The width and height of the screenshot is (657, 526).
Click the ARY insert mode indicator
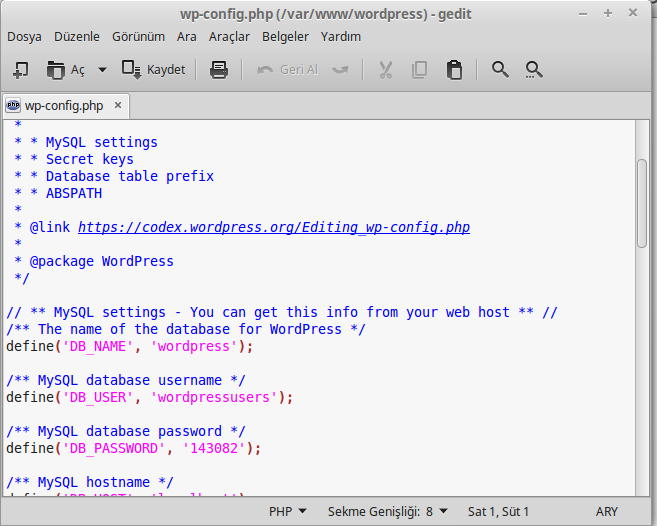coord(606,512)
